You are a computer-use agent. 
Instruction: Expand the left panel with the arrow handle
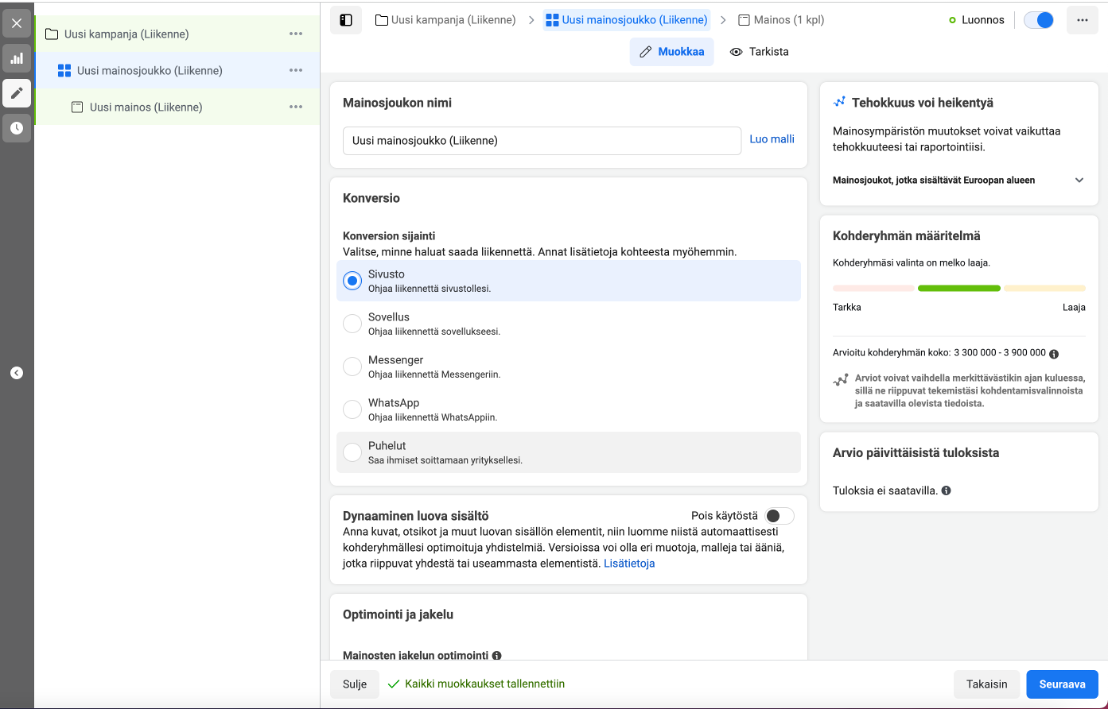[16, 373]
